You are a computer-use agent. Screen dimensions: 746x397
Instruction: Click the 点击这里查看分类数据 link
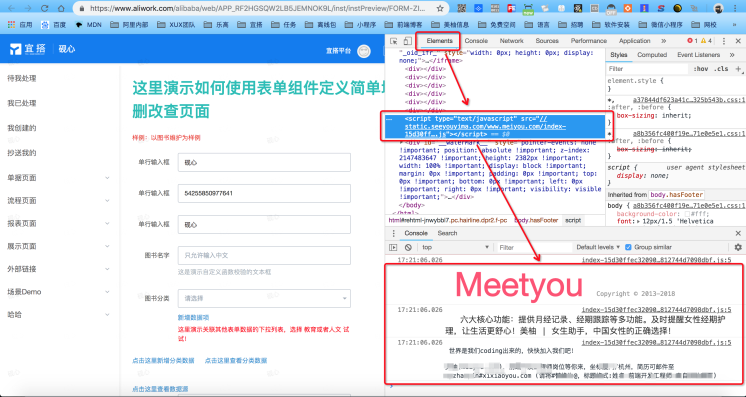pos(236,361)
